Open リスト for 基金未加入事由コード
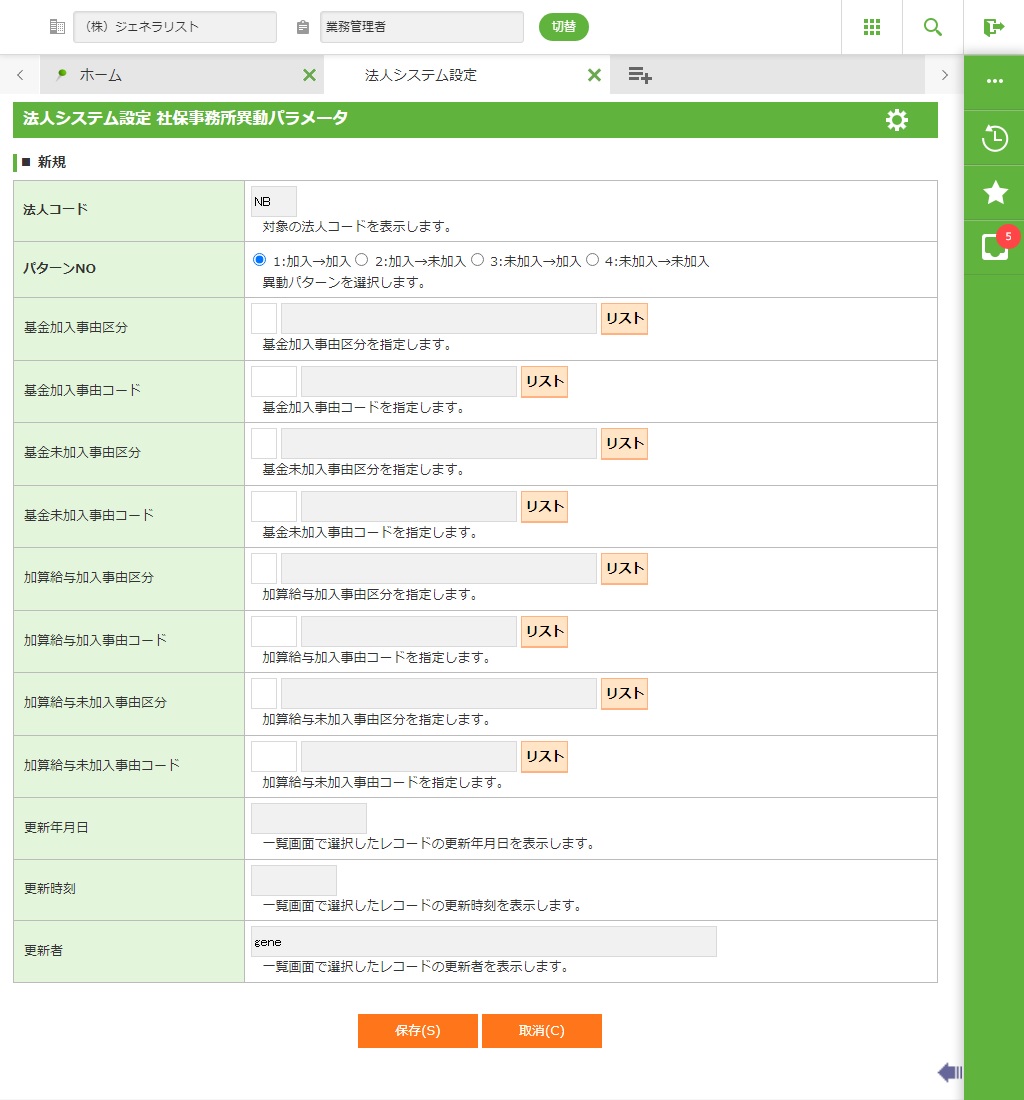Image resolution: width=1024 pixels, height=1100 pixels. 544,507
